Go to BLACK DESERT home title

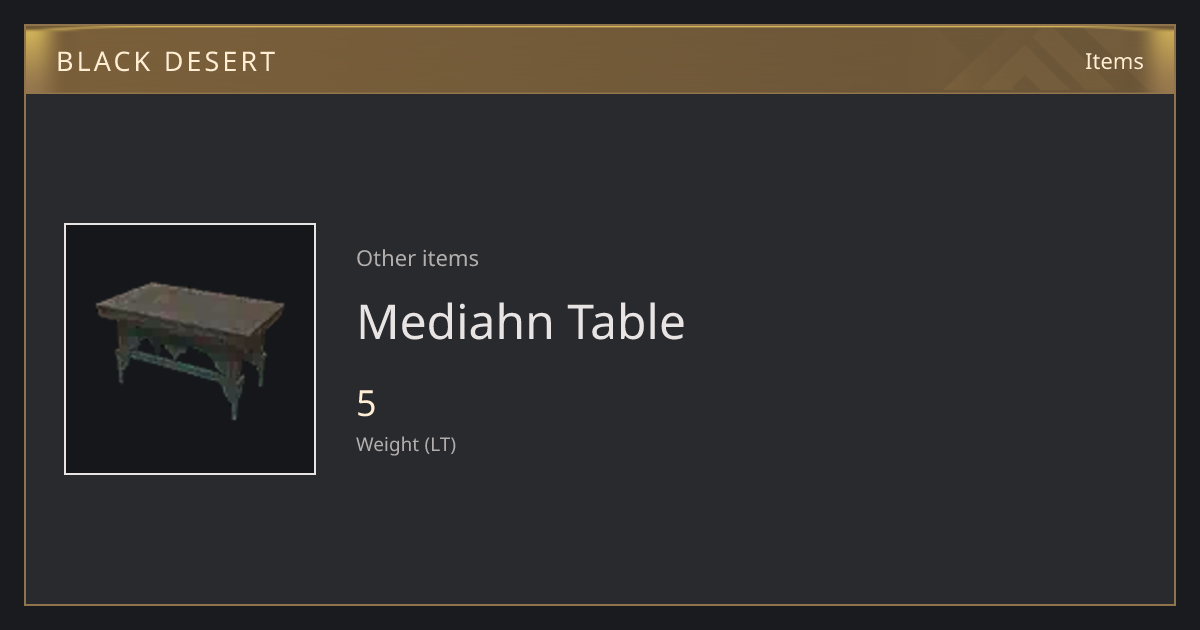166,61
